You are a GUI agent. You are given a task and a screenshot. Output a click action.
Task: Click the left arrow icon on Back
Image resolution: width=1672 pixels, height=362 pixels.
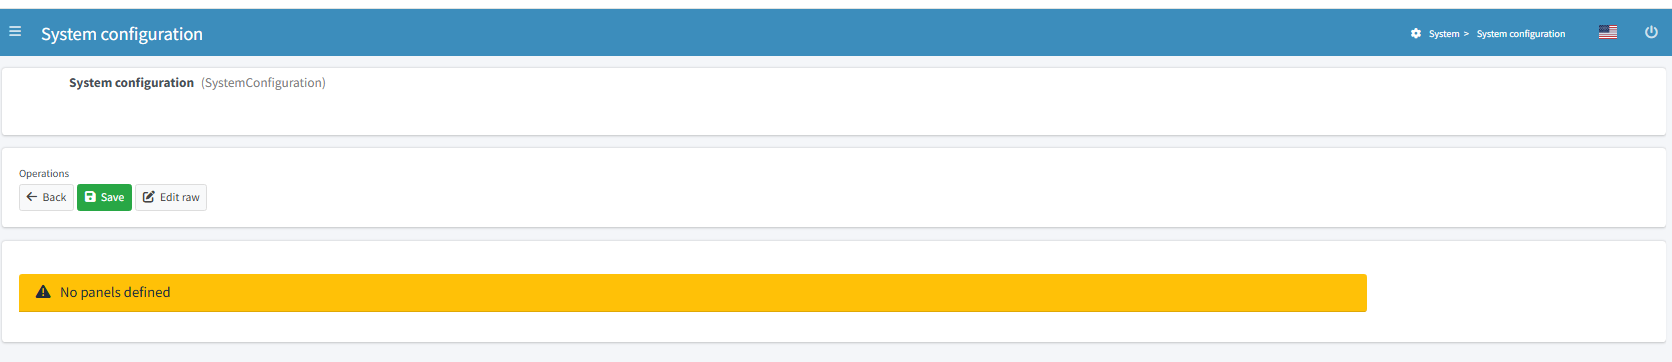click(x=32, y=197)
